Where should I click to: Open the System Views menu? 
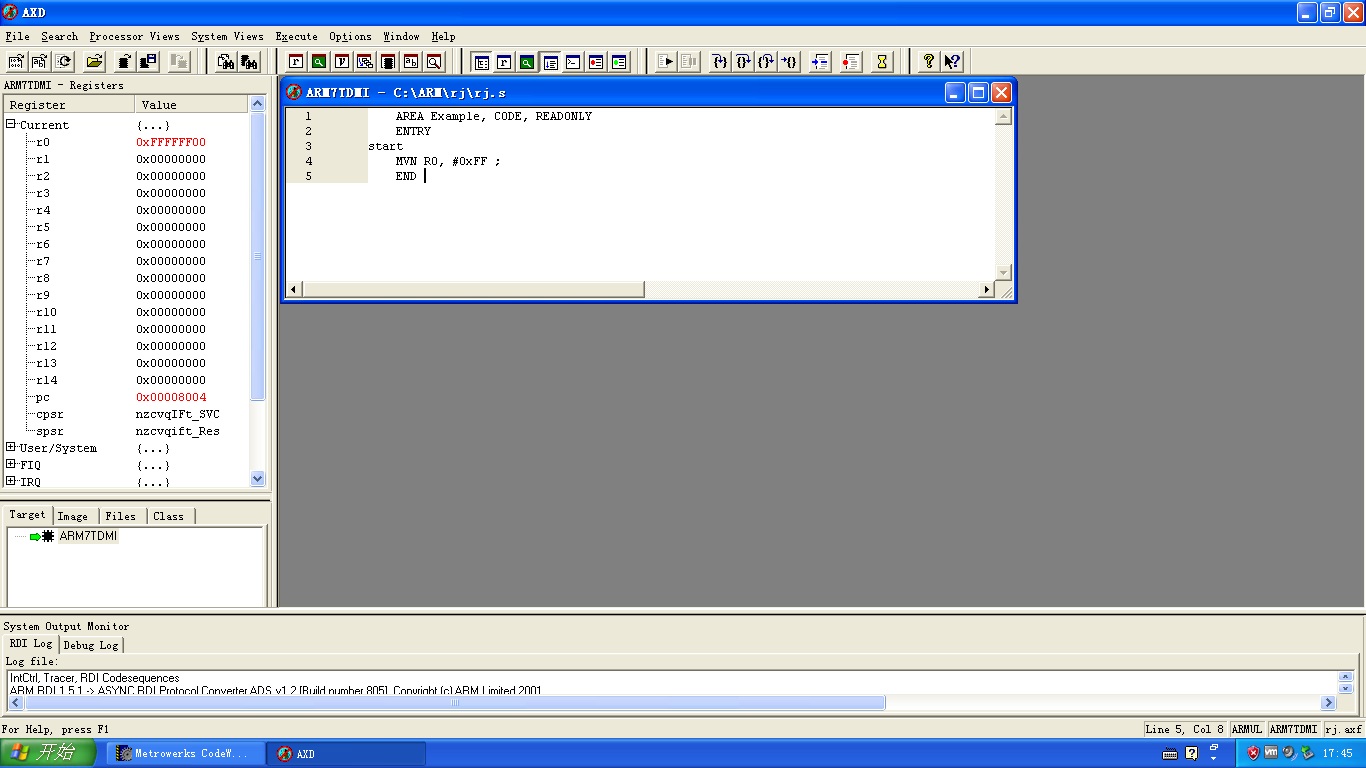point(227,36)
